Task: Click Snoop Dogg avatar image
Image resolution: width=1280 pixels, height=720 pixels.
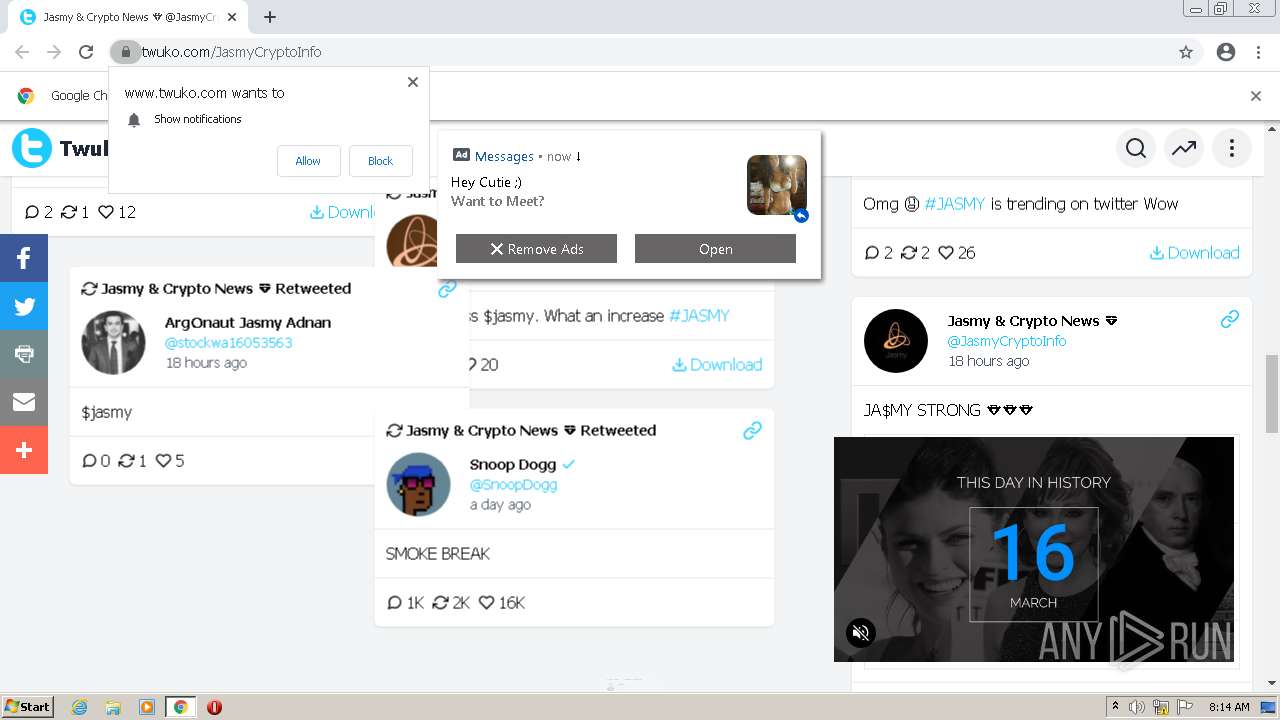Action: coord(418,484)
